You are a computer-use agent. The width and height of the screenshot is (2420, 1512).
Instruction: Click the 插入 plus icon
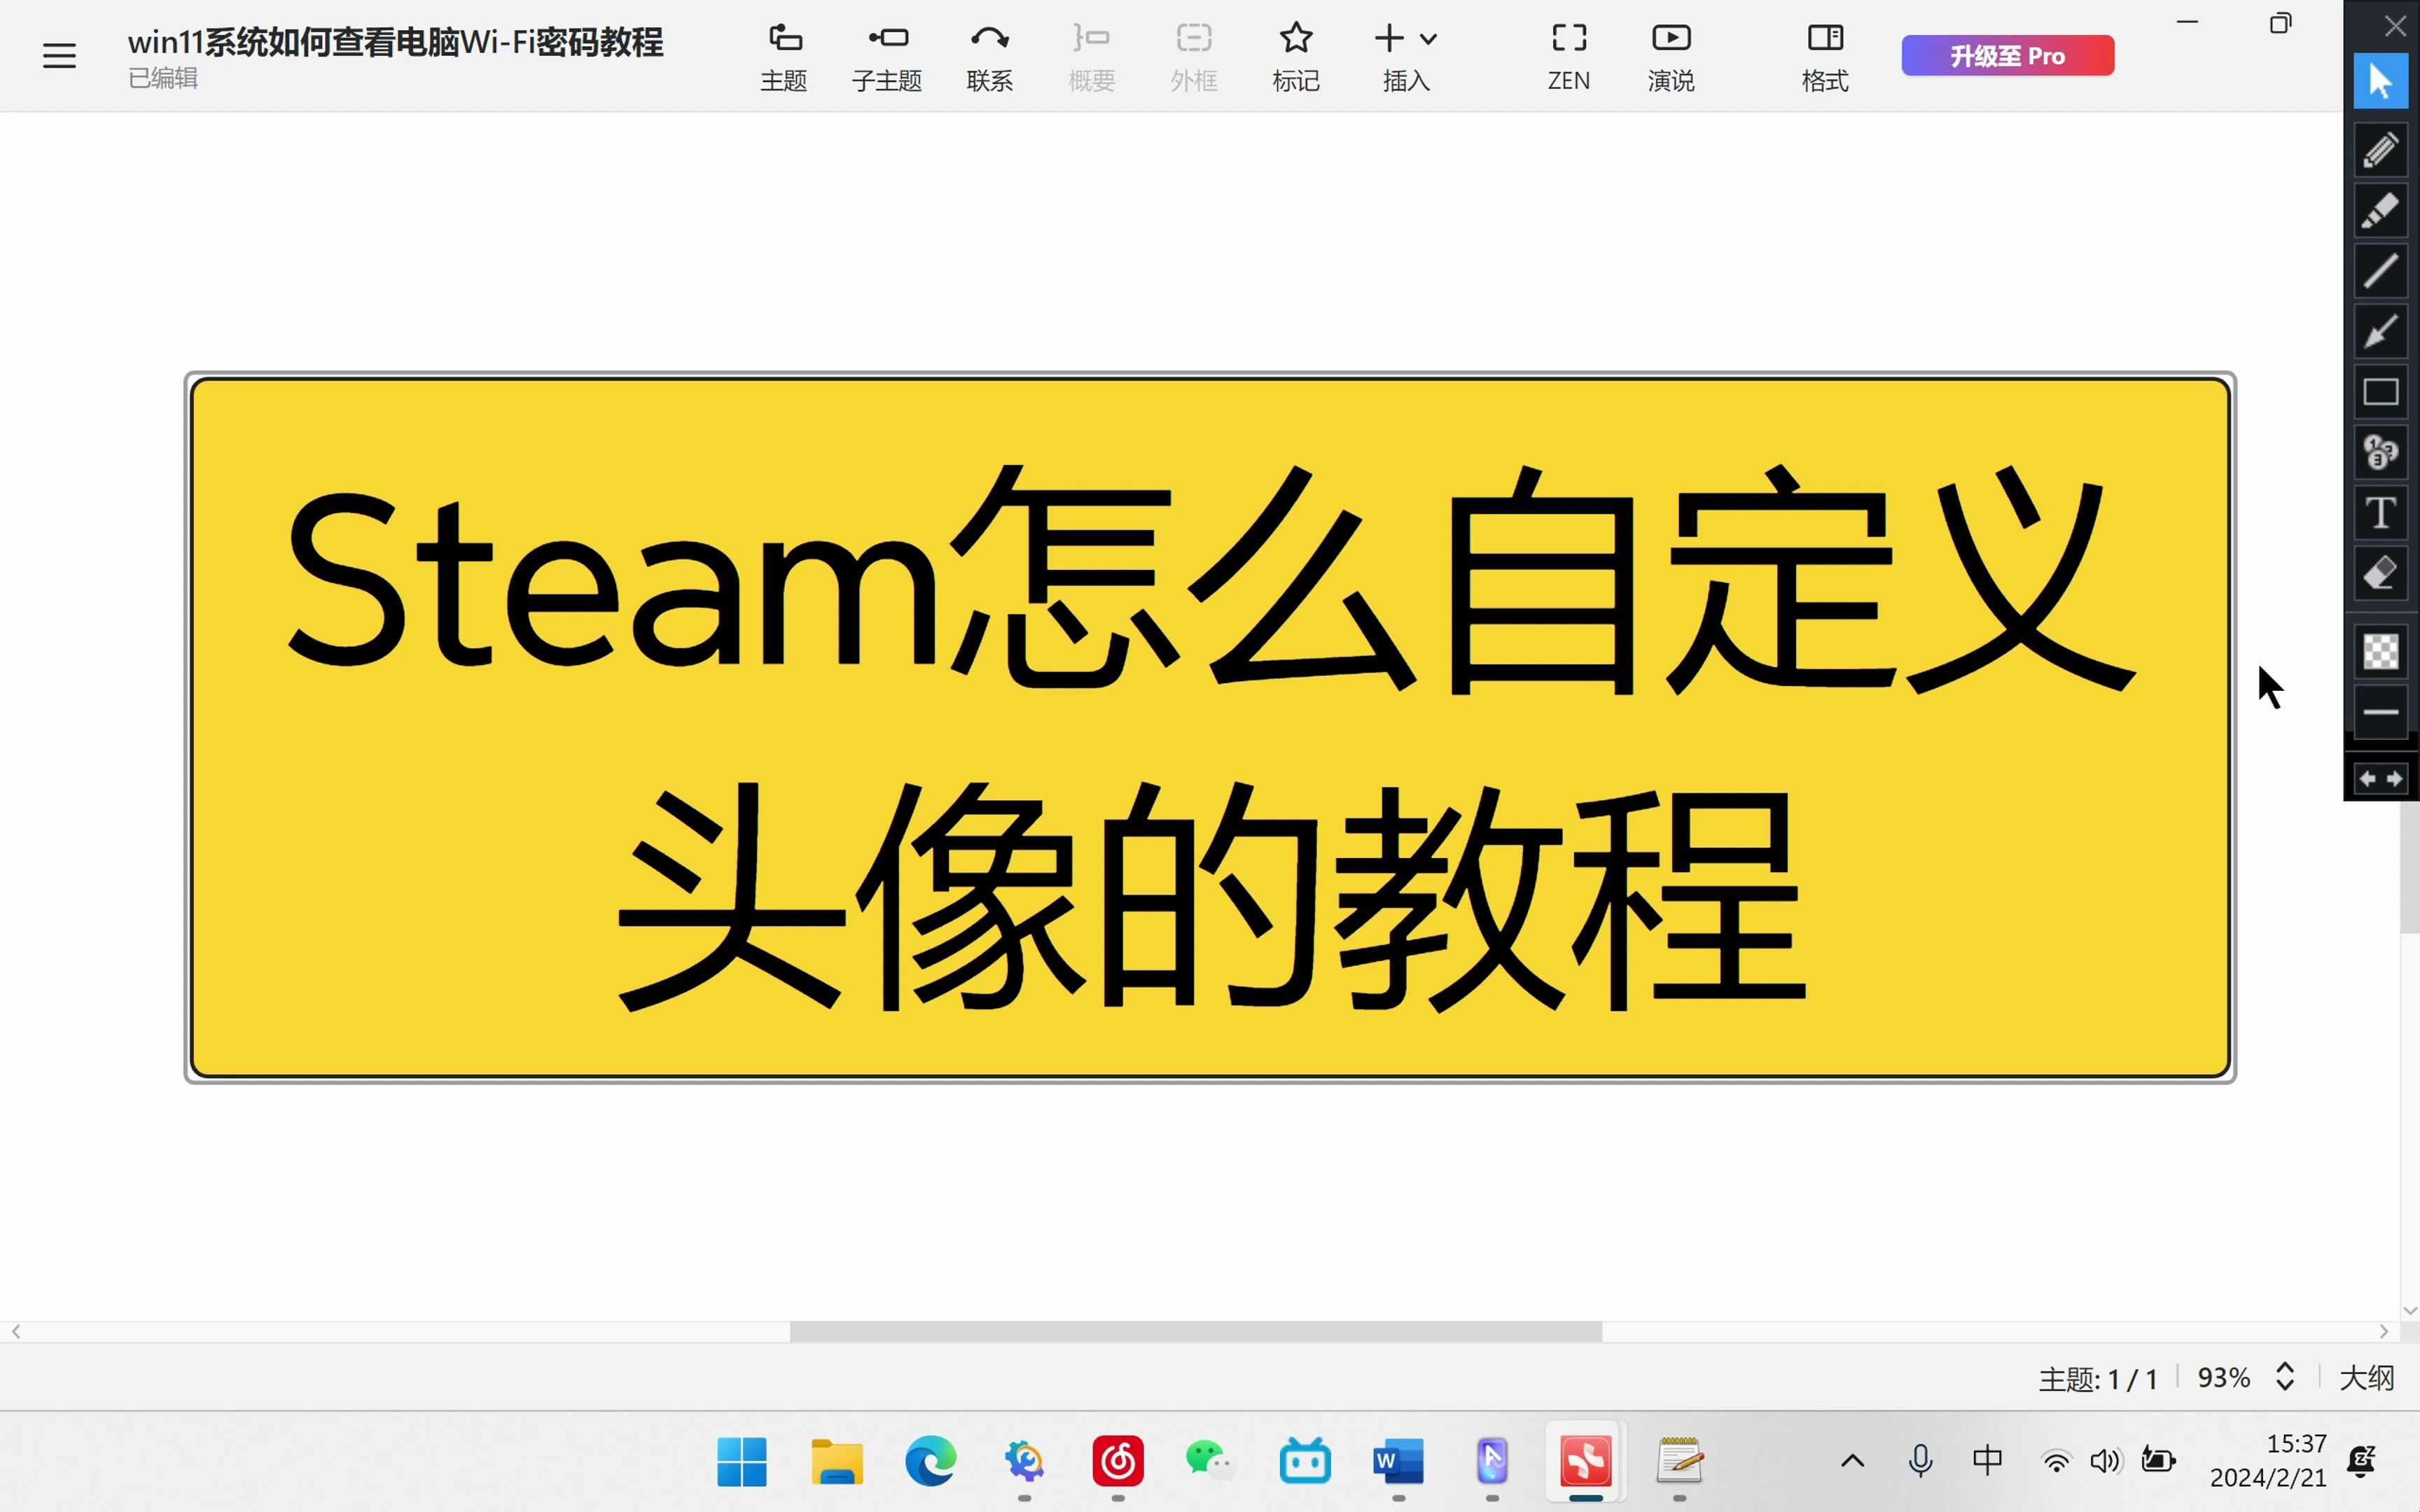point(1389,39)
